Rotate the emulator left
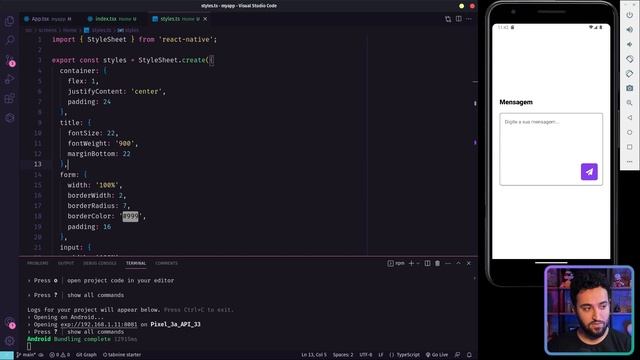 pyautogui.click(x=629, y=59)
